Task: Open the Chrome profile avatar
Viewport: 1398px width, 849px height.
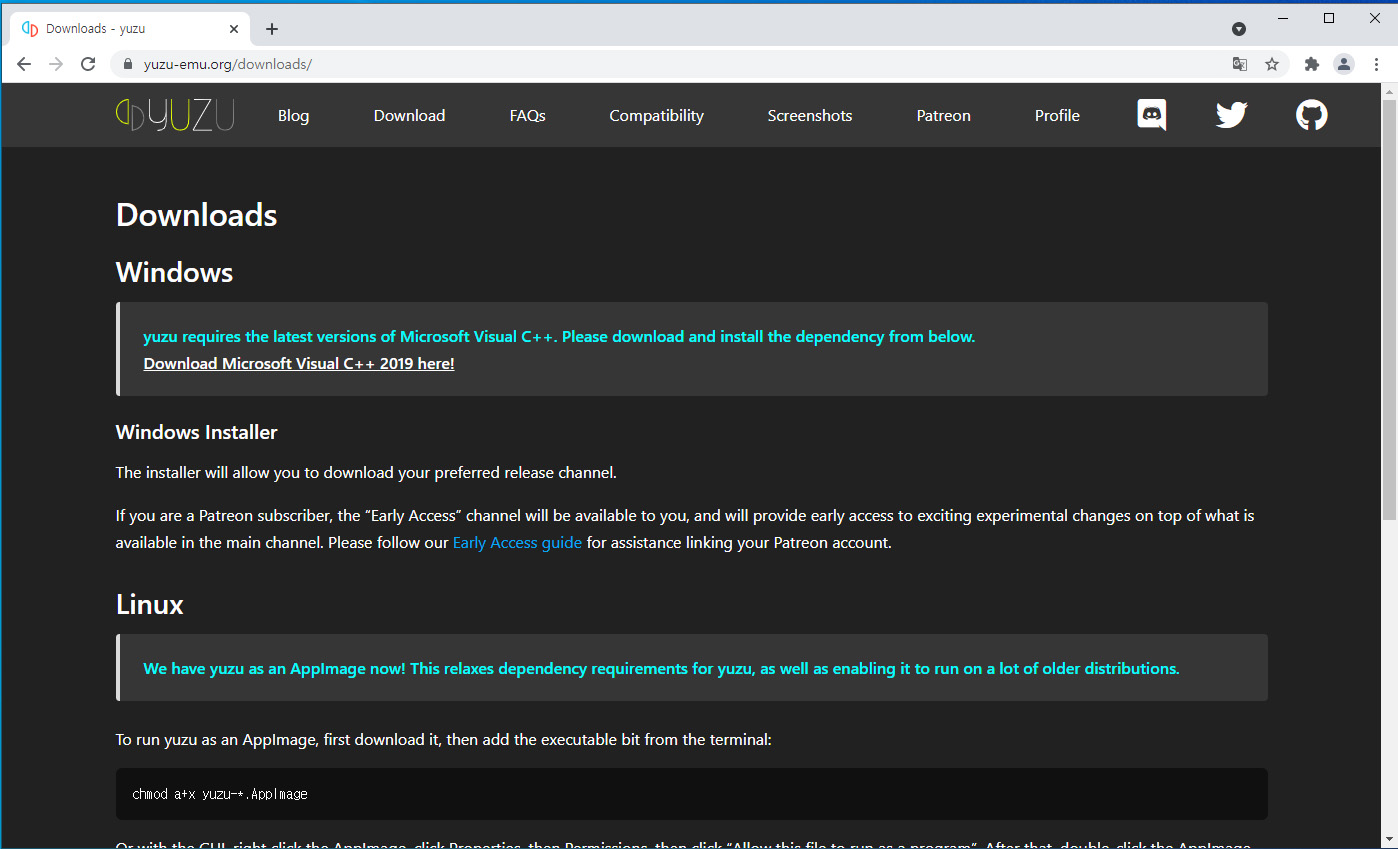Action: (x=1344, y=64)
